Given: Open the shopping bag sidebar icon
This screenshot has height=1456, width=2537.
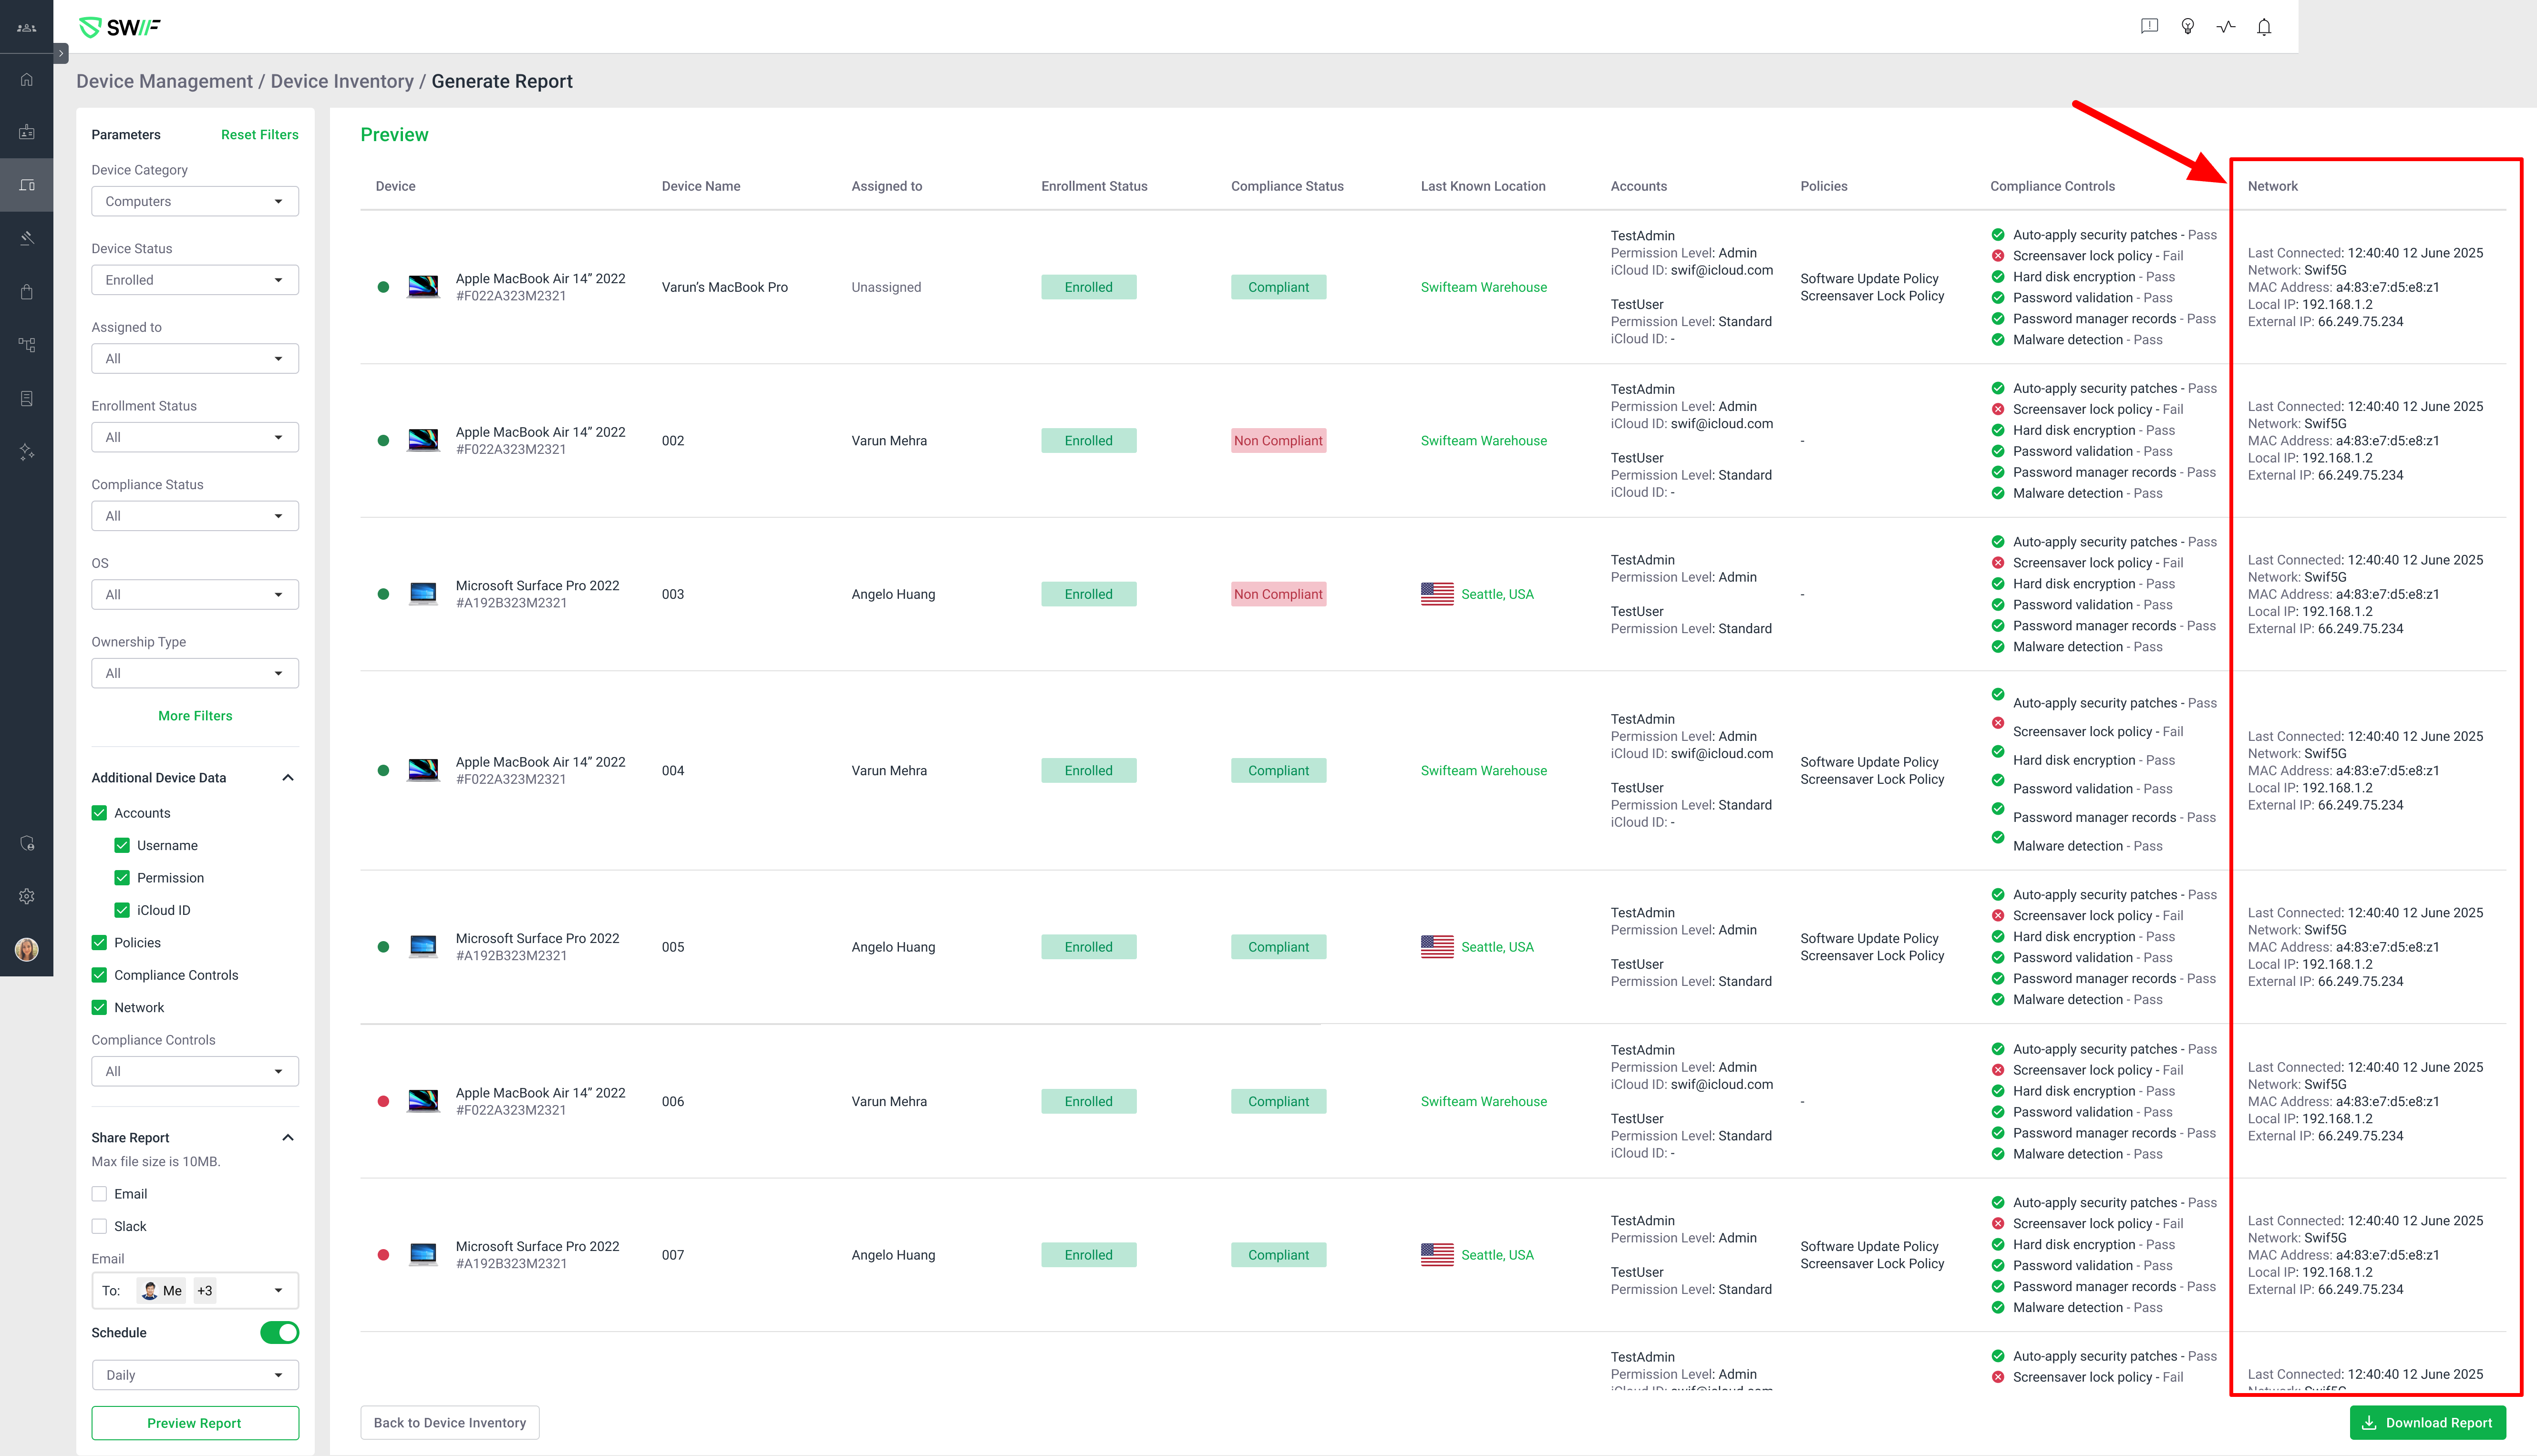Looking at the screenshot, I should coord(27,292).
